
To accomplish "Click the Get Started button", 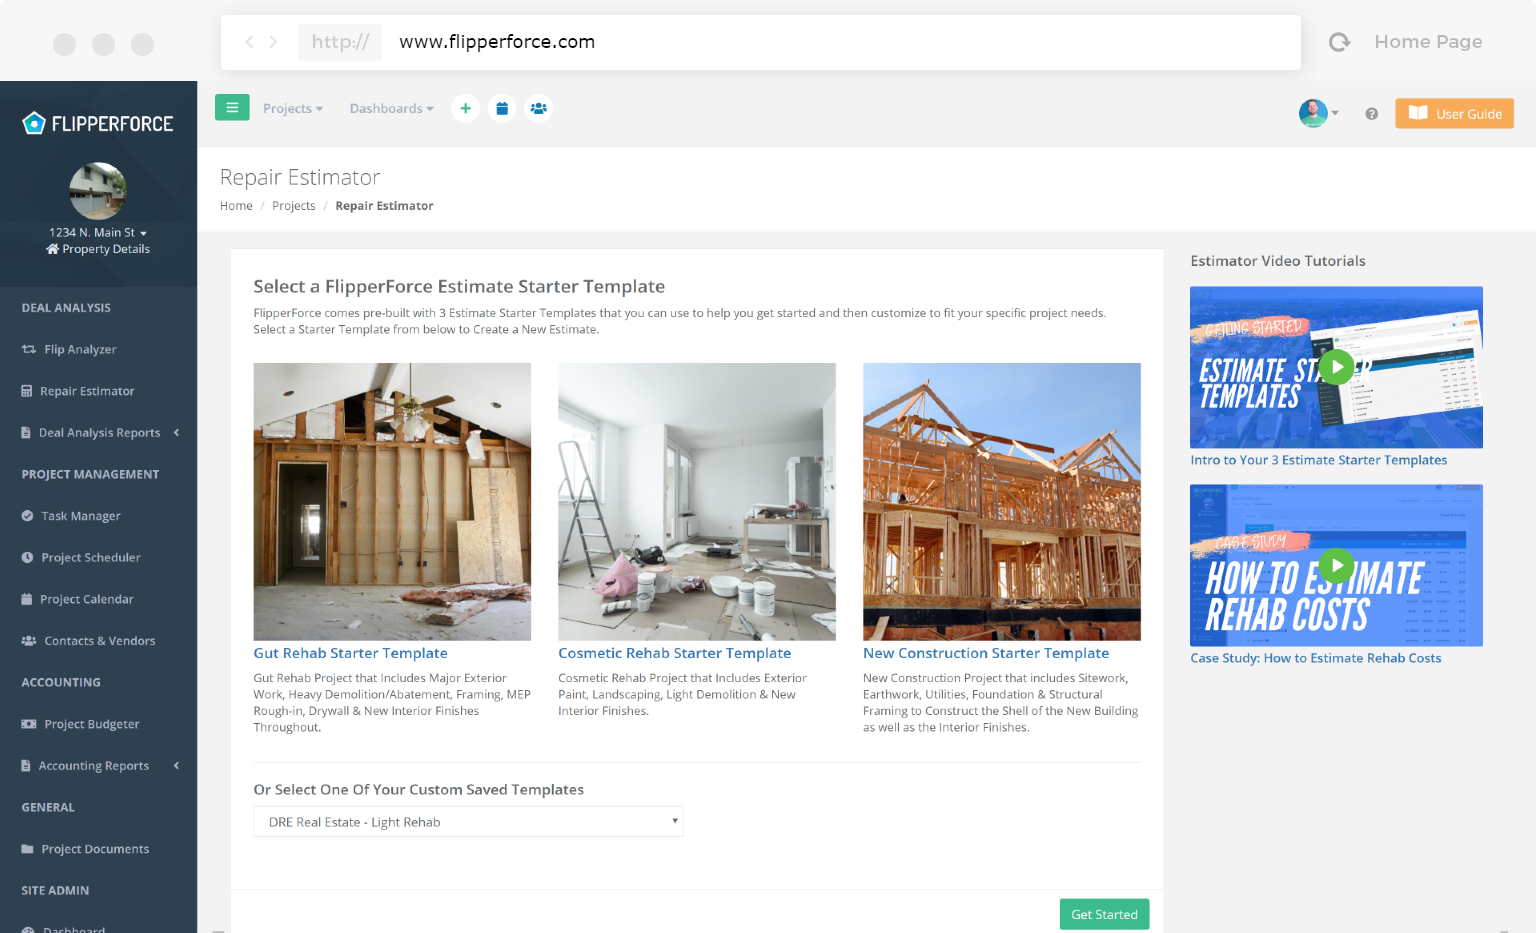I will tap(1104, 914).
